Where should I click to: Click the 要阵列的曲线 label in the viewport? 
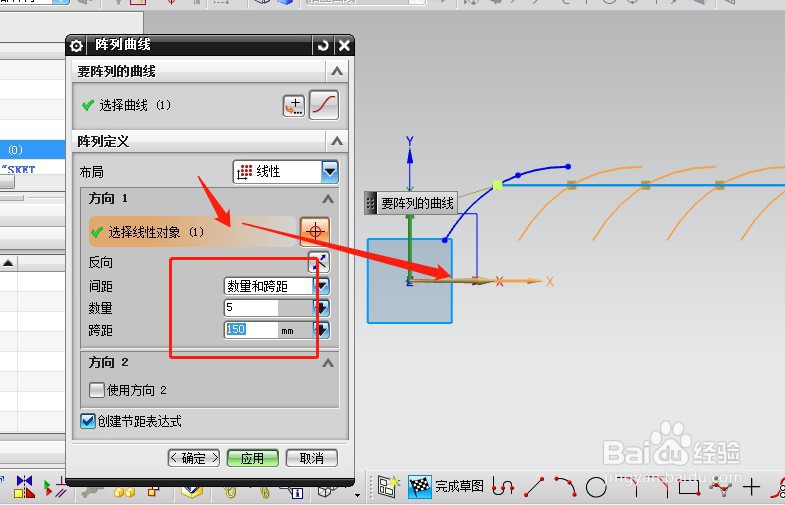(x=417, y=203)
